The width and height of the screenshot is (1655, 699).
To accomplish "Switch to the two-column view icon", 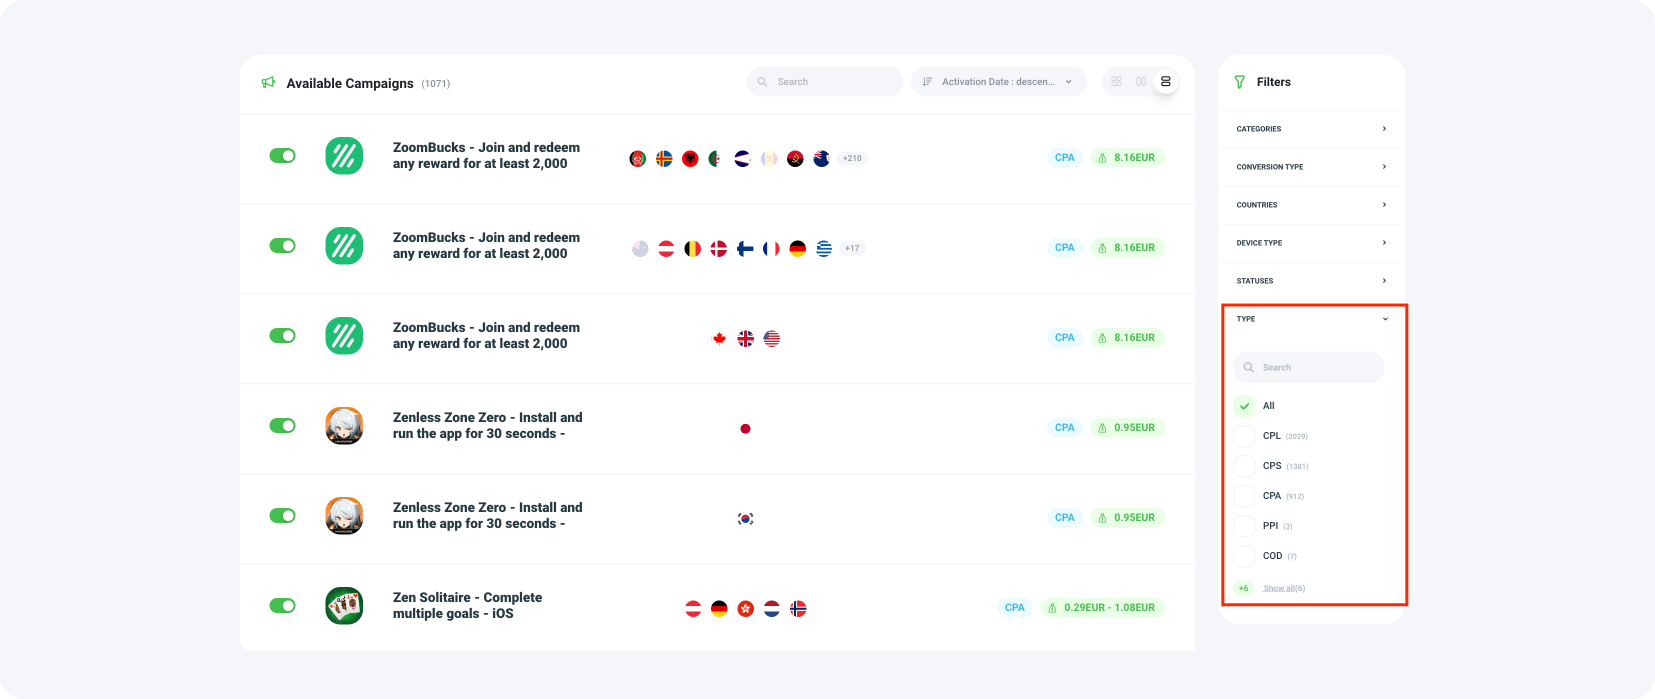I will tap(1141, 81).
